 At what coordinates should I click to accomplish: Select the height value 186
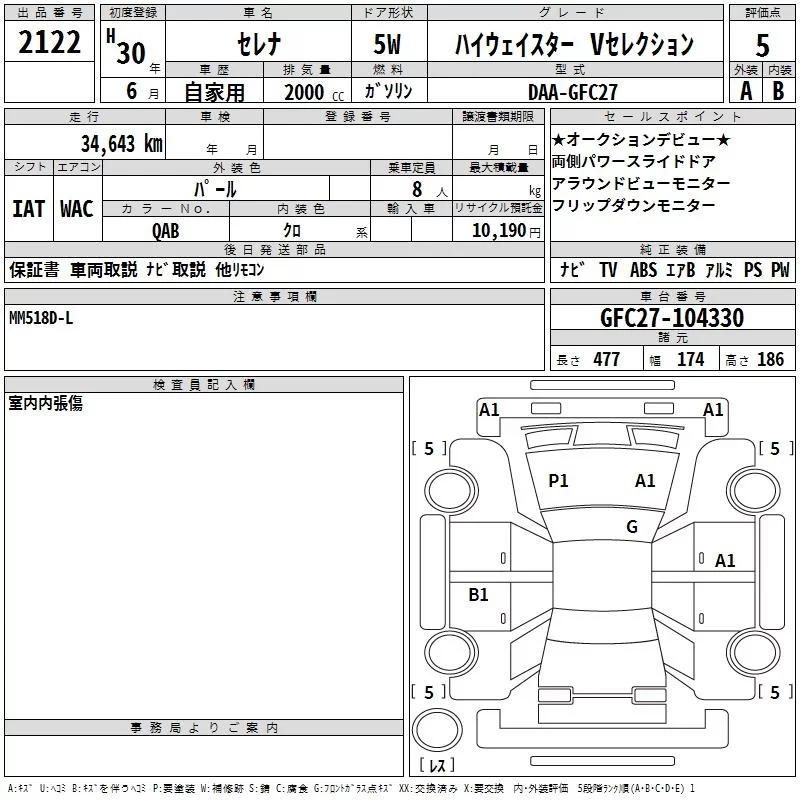770,359
